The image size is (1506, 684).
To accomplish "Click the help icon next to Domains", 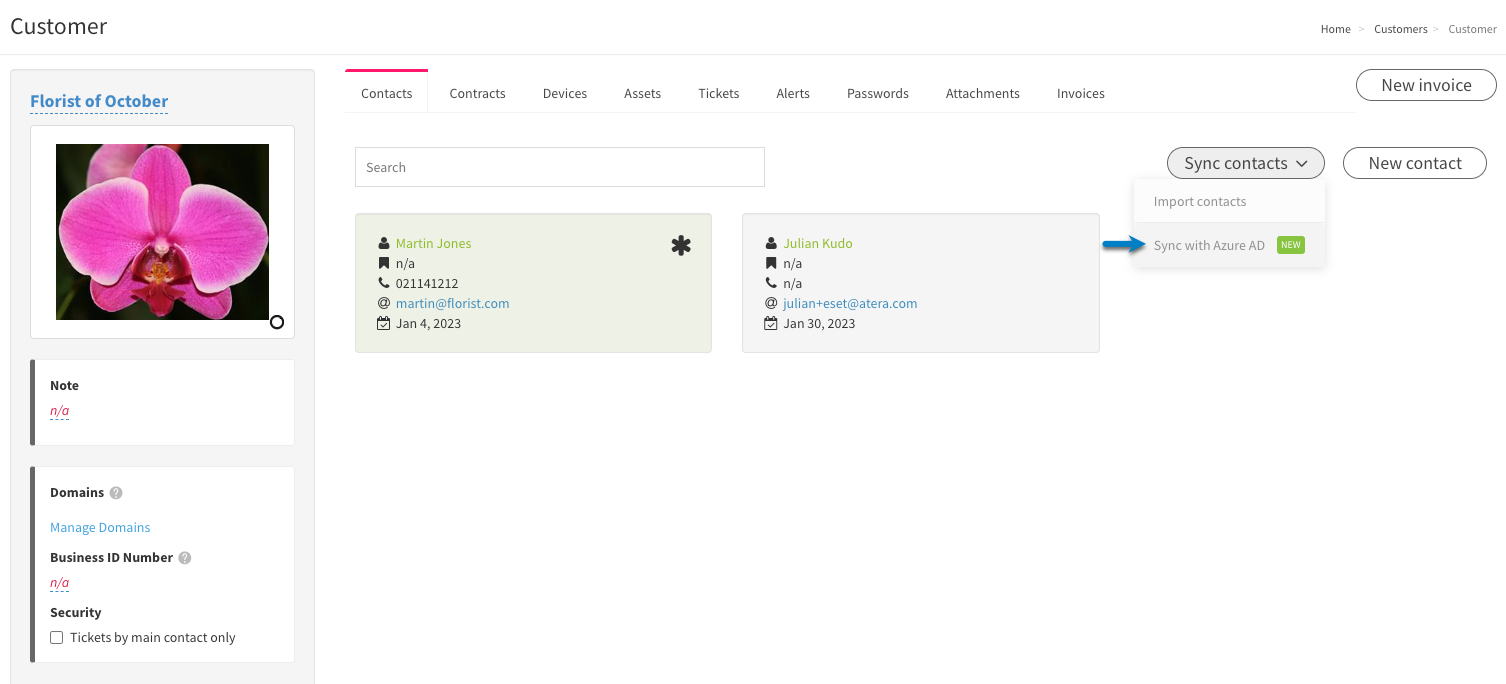I will [x=116, y=493].
